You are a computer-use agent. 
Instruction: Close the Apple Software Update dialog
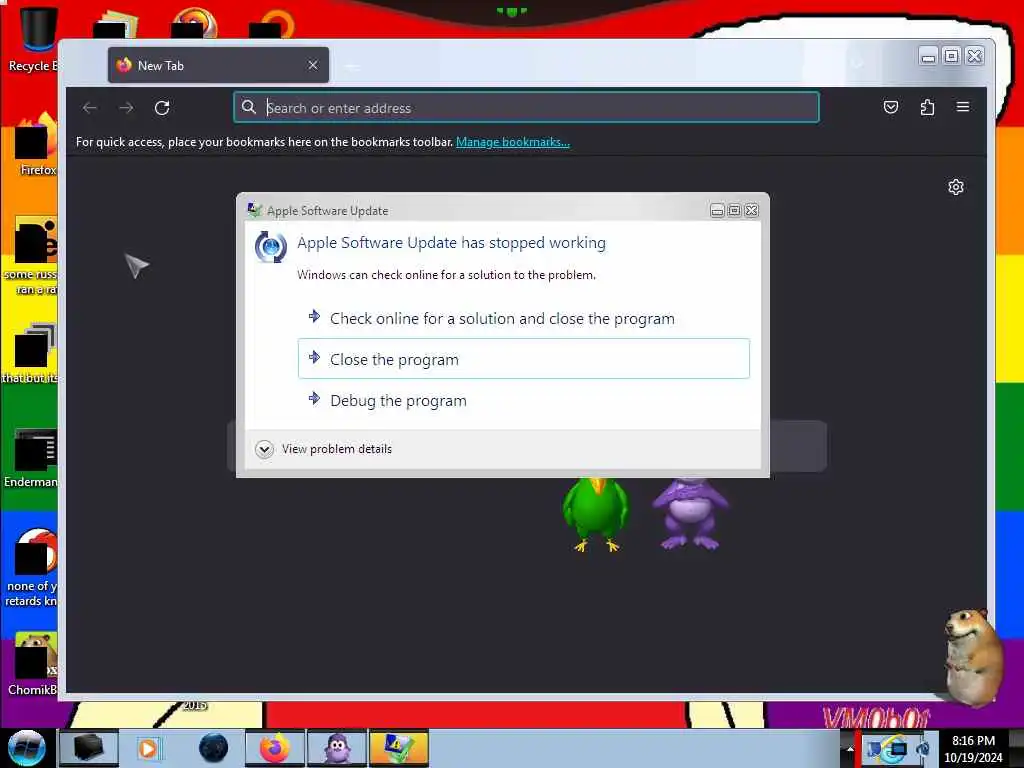(752, 210)
